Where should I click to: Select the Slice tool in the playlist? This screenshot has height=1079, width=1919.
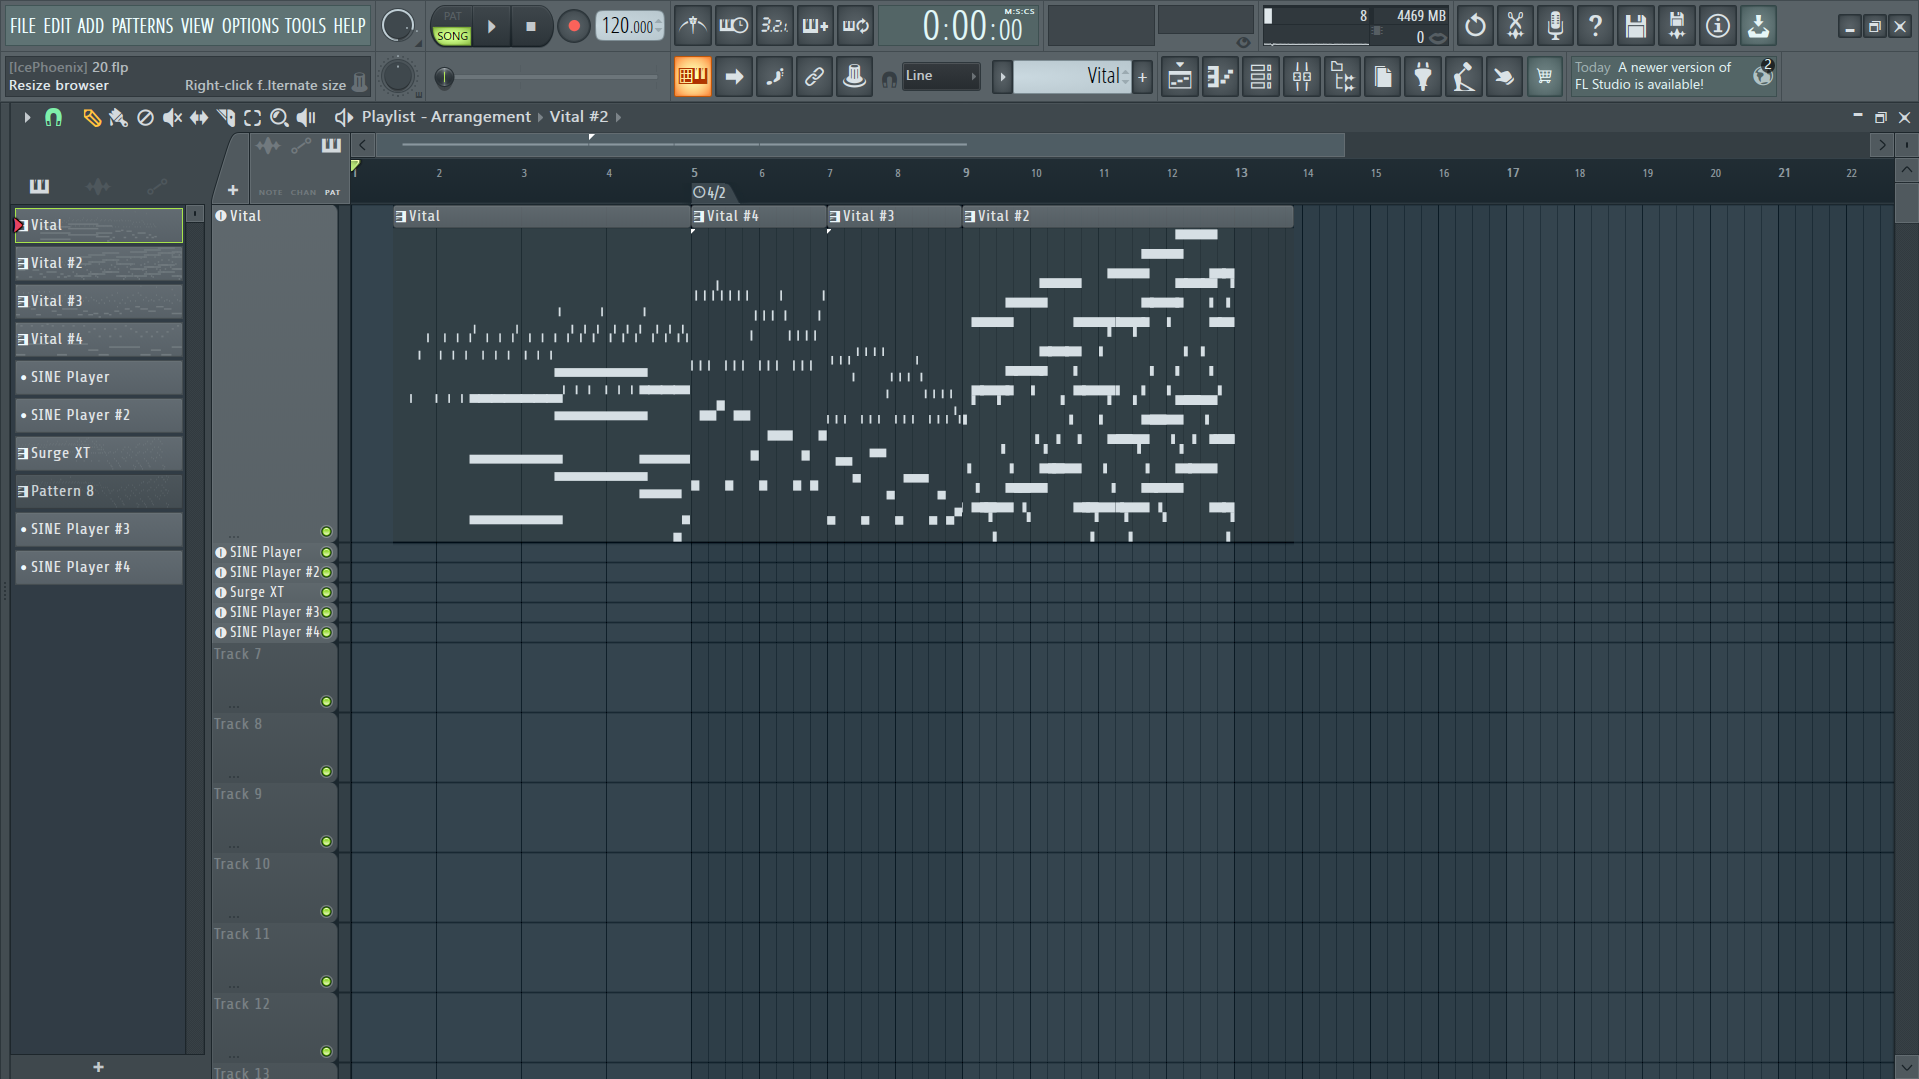[x=226, y=118]
